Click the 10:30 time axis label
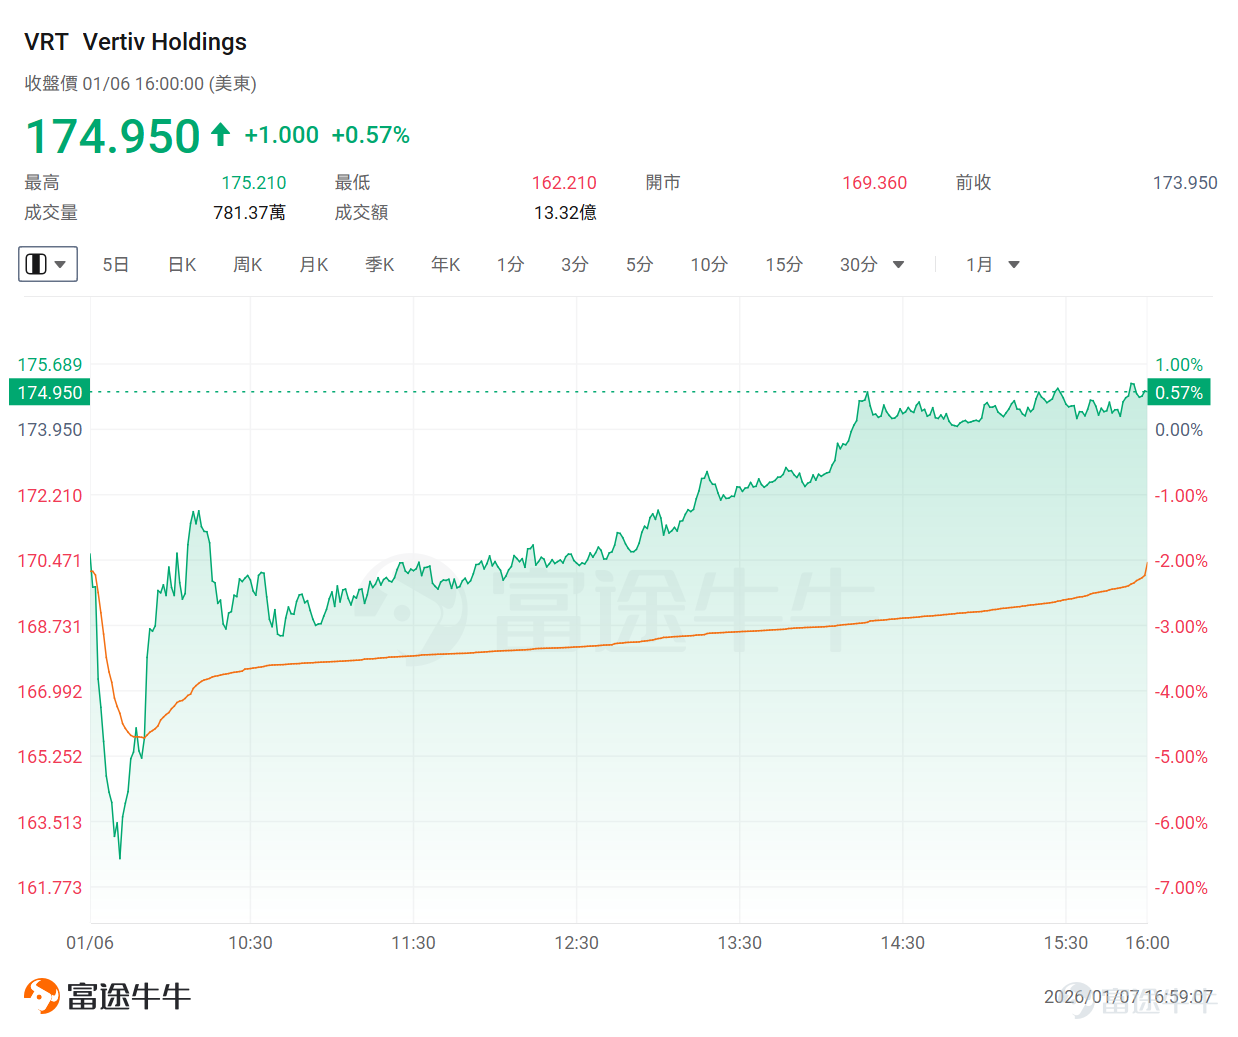Image resolution: width=1238 pixels, height=1037 pixels. [250, 943]
